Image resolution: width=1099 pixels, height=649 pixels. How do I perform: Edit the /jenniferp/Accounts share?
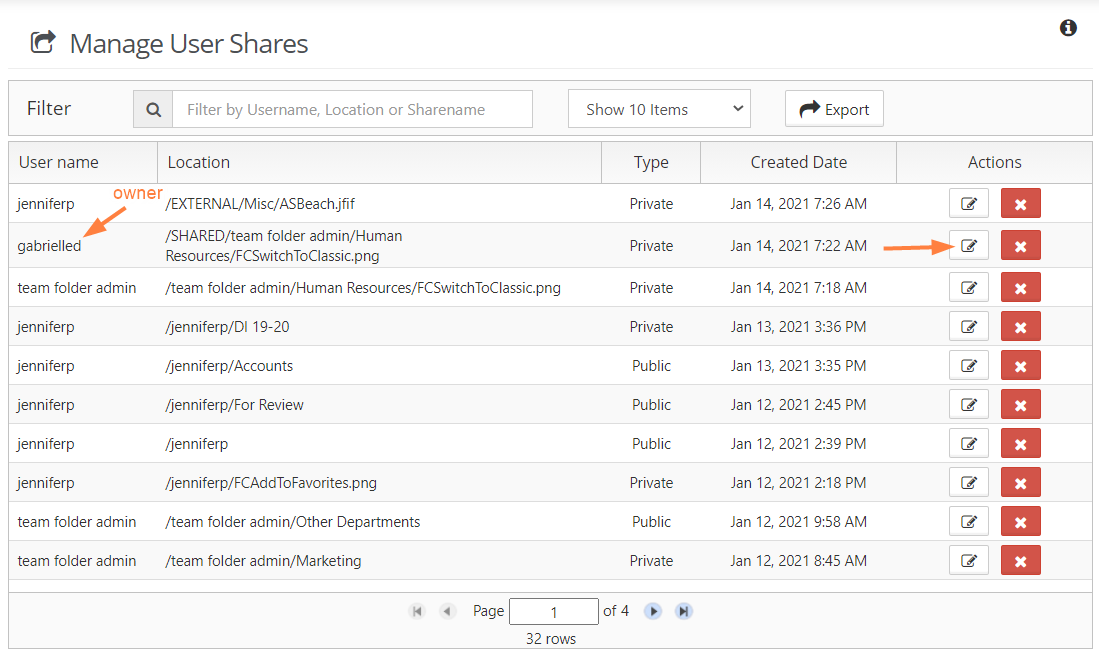coord(968,365)
